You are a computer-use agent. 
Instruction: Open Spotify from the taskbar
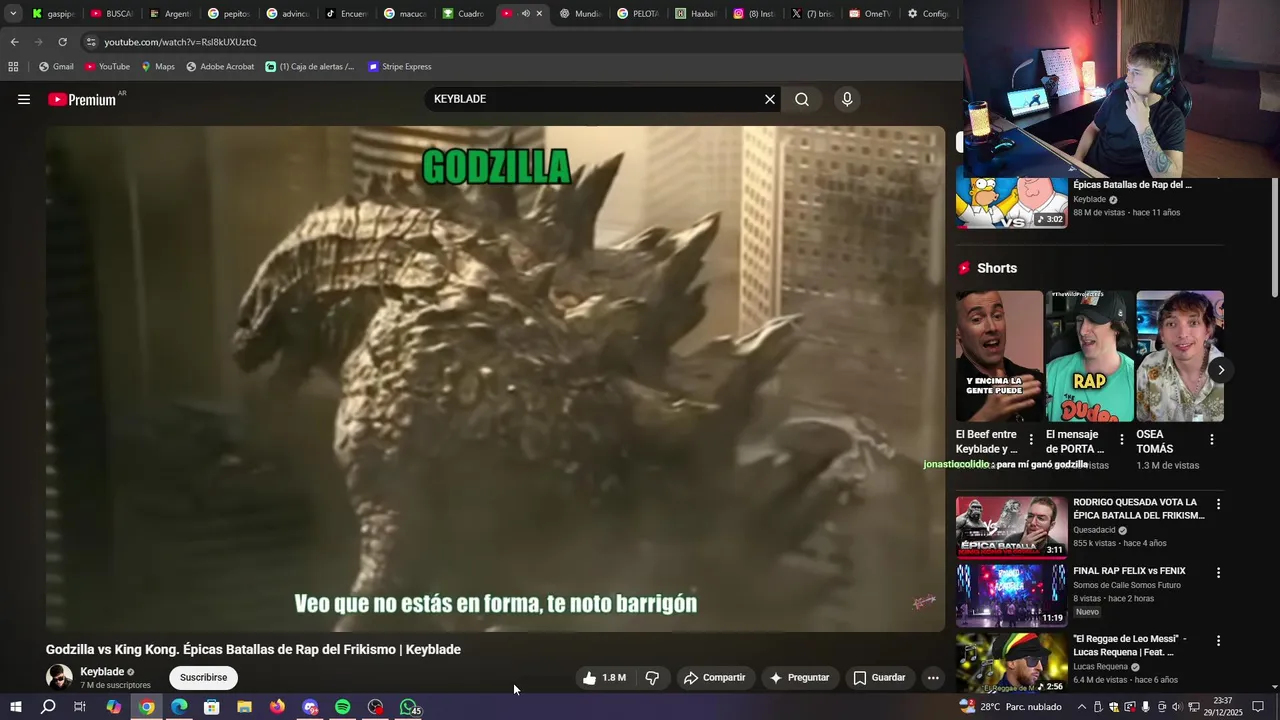(x=342, y=707)
